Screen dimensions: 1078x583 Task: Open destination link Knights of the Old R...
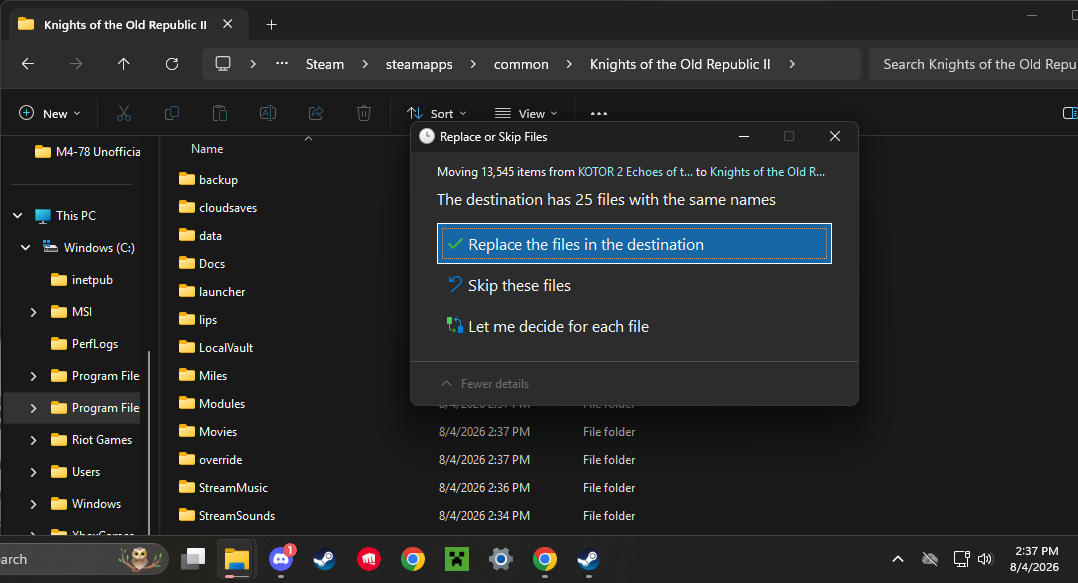pos(767,172)
